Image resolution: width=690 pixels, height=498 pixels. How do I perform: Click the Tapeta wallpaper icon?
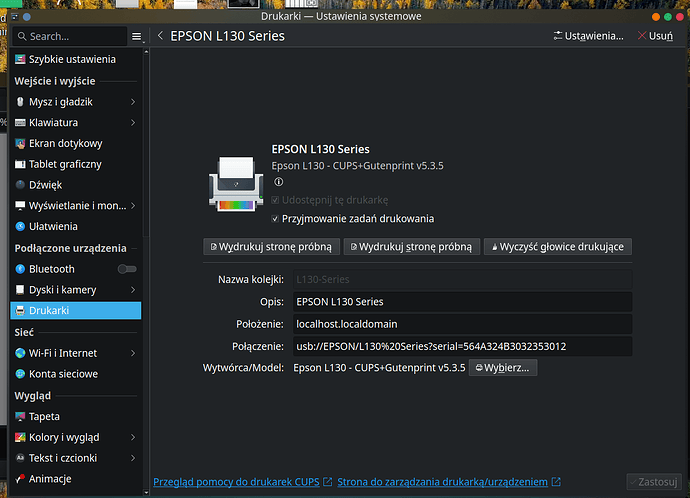tap(20, 416)
